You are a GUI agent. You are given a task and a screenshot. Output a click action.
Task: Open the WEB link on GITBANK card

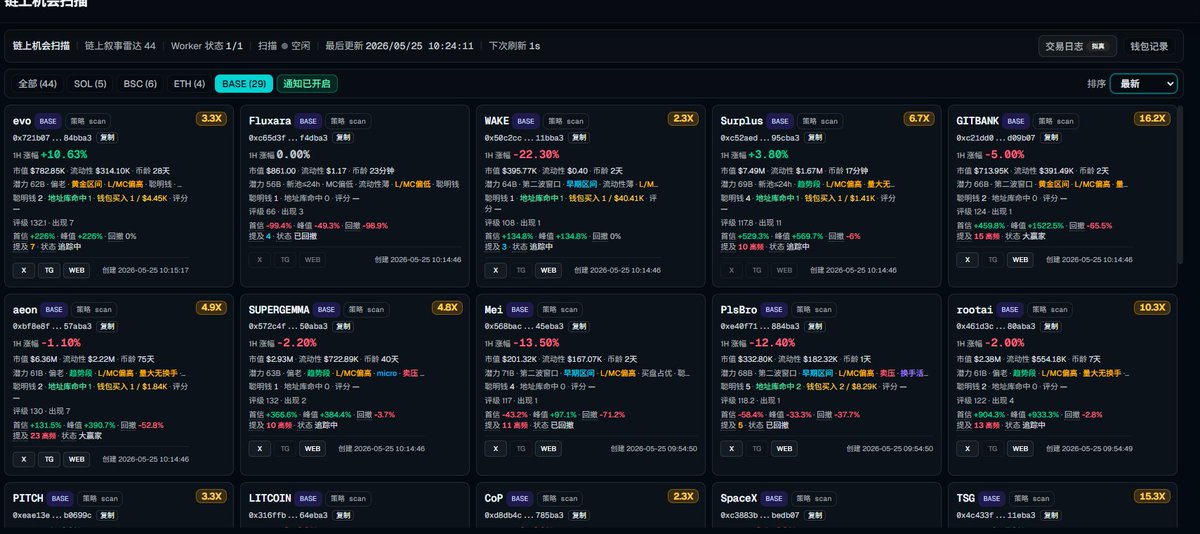[1021, 259]
